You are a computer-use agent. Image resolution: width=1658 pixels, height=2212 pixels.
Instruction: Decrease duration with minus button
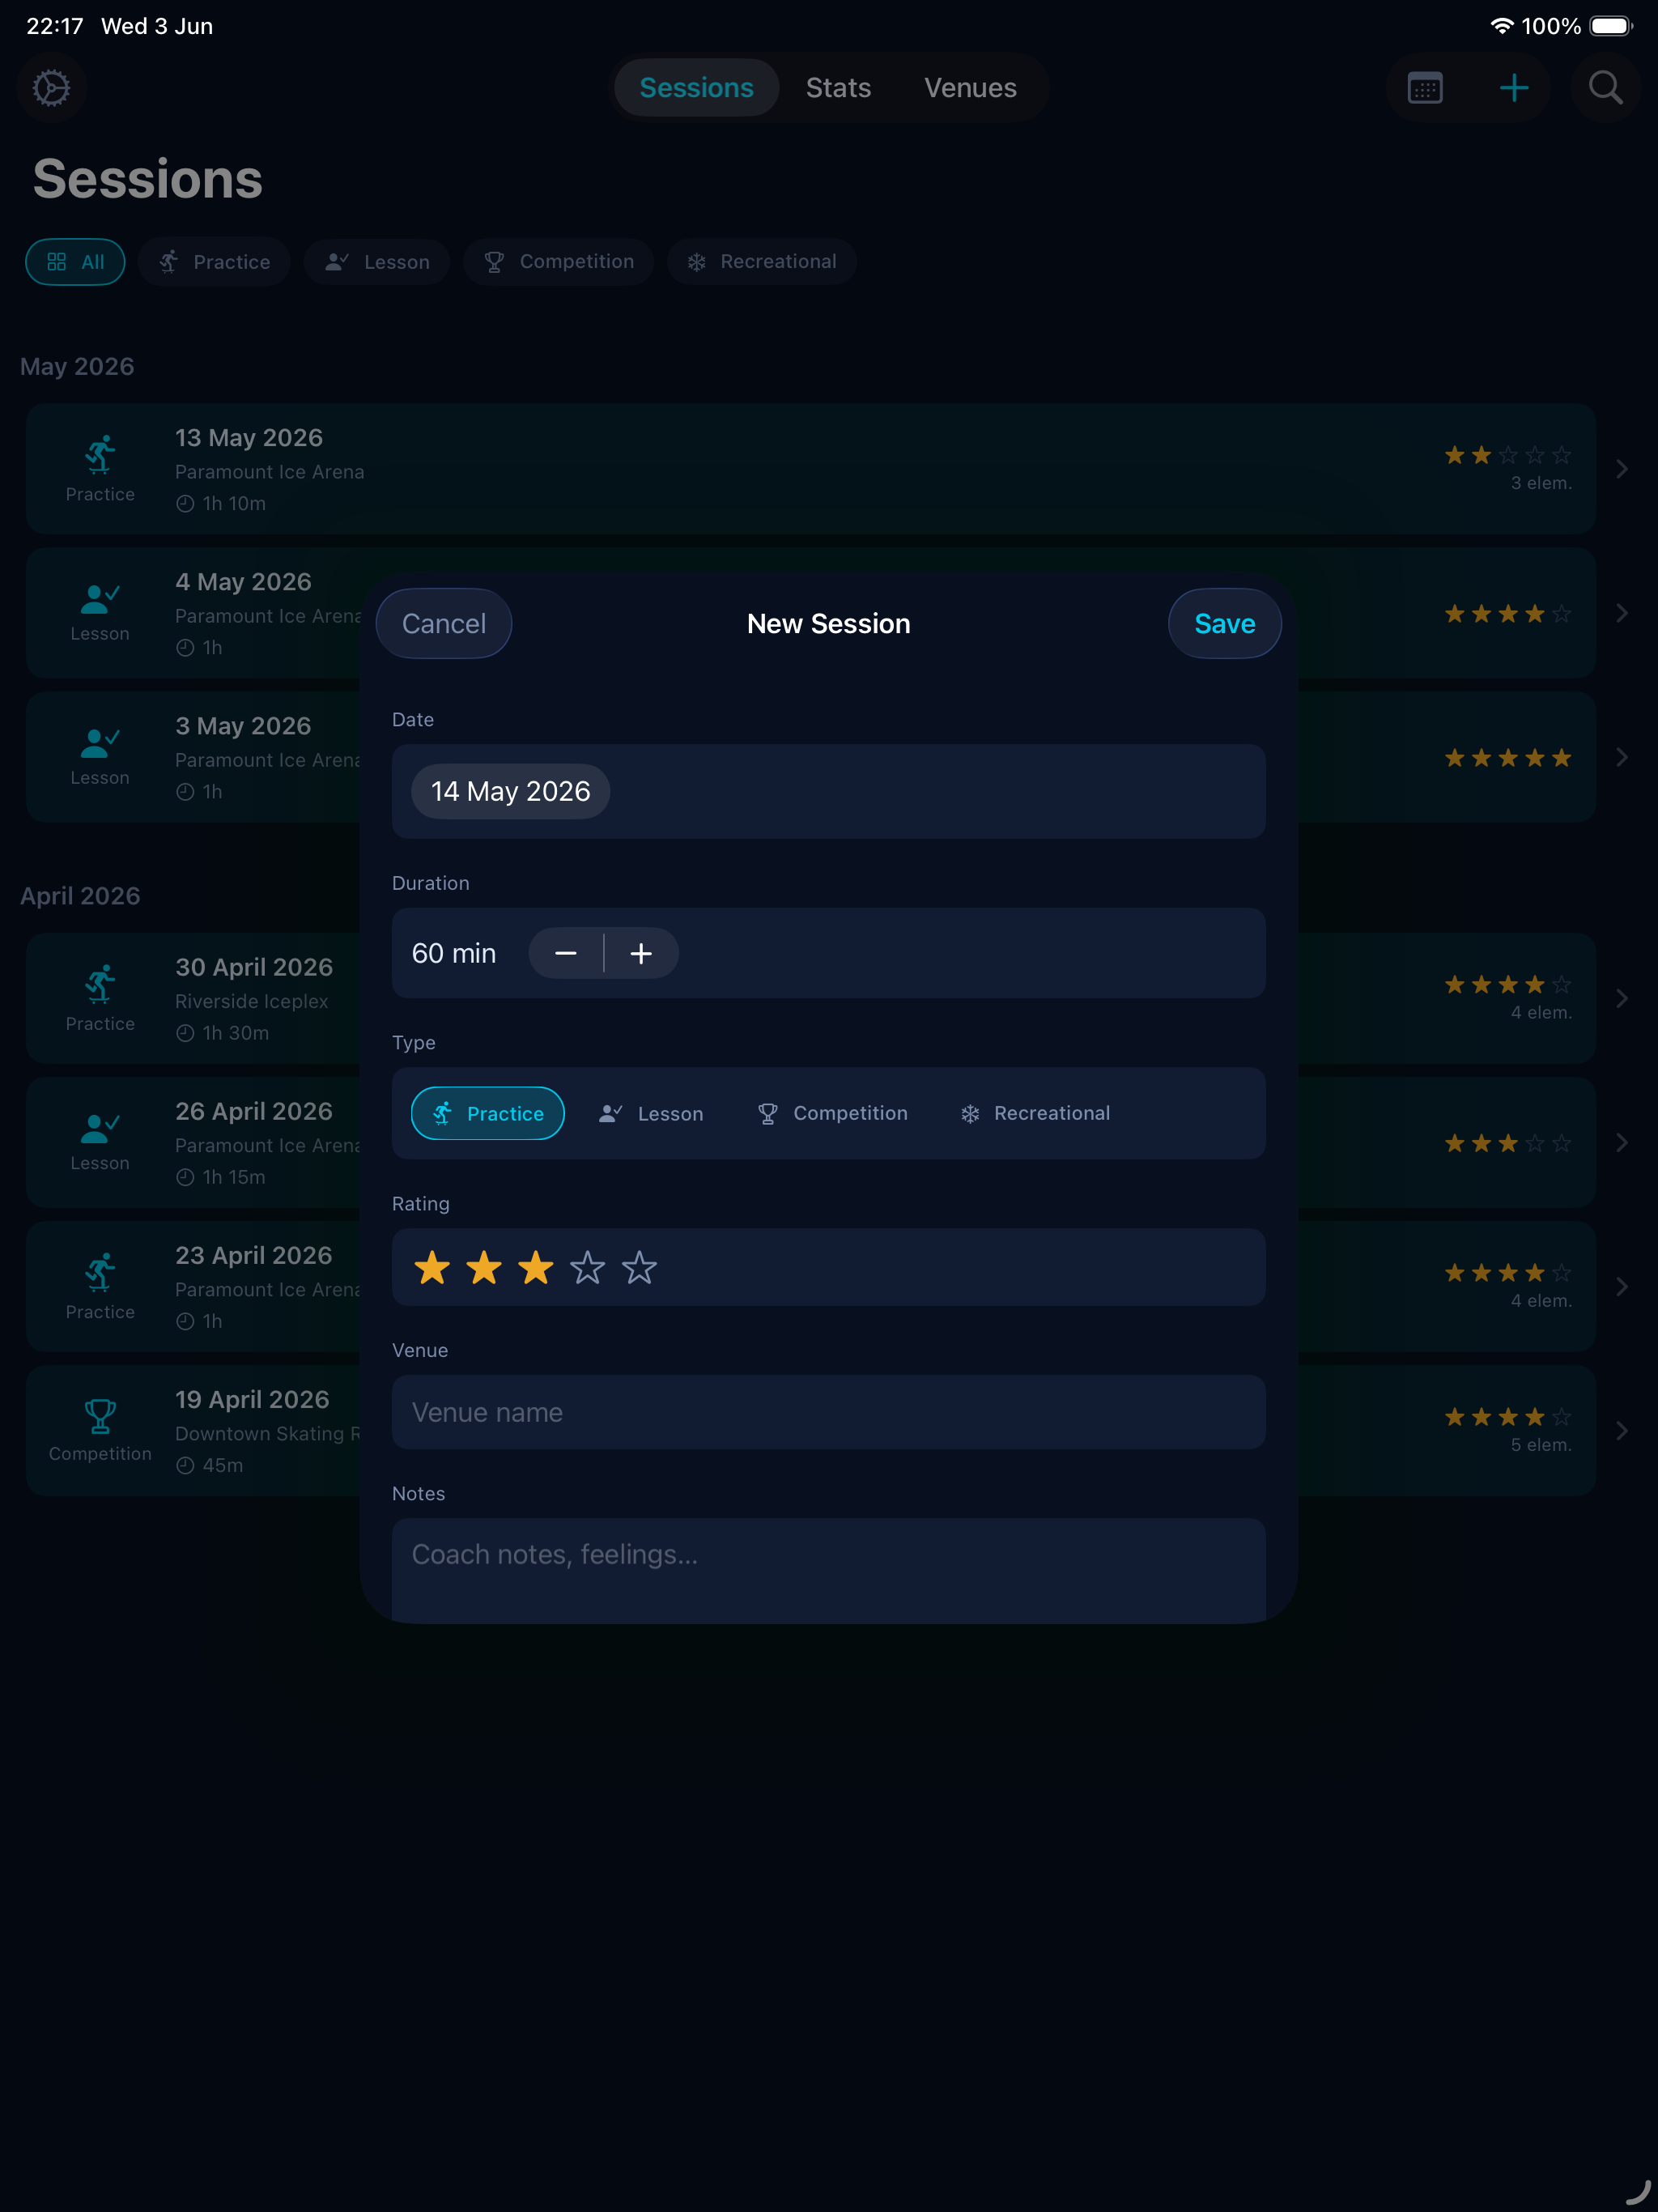click(x=566, y=953)
